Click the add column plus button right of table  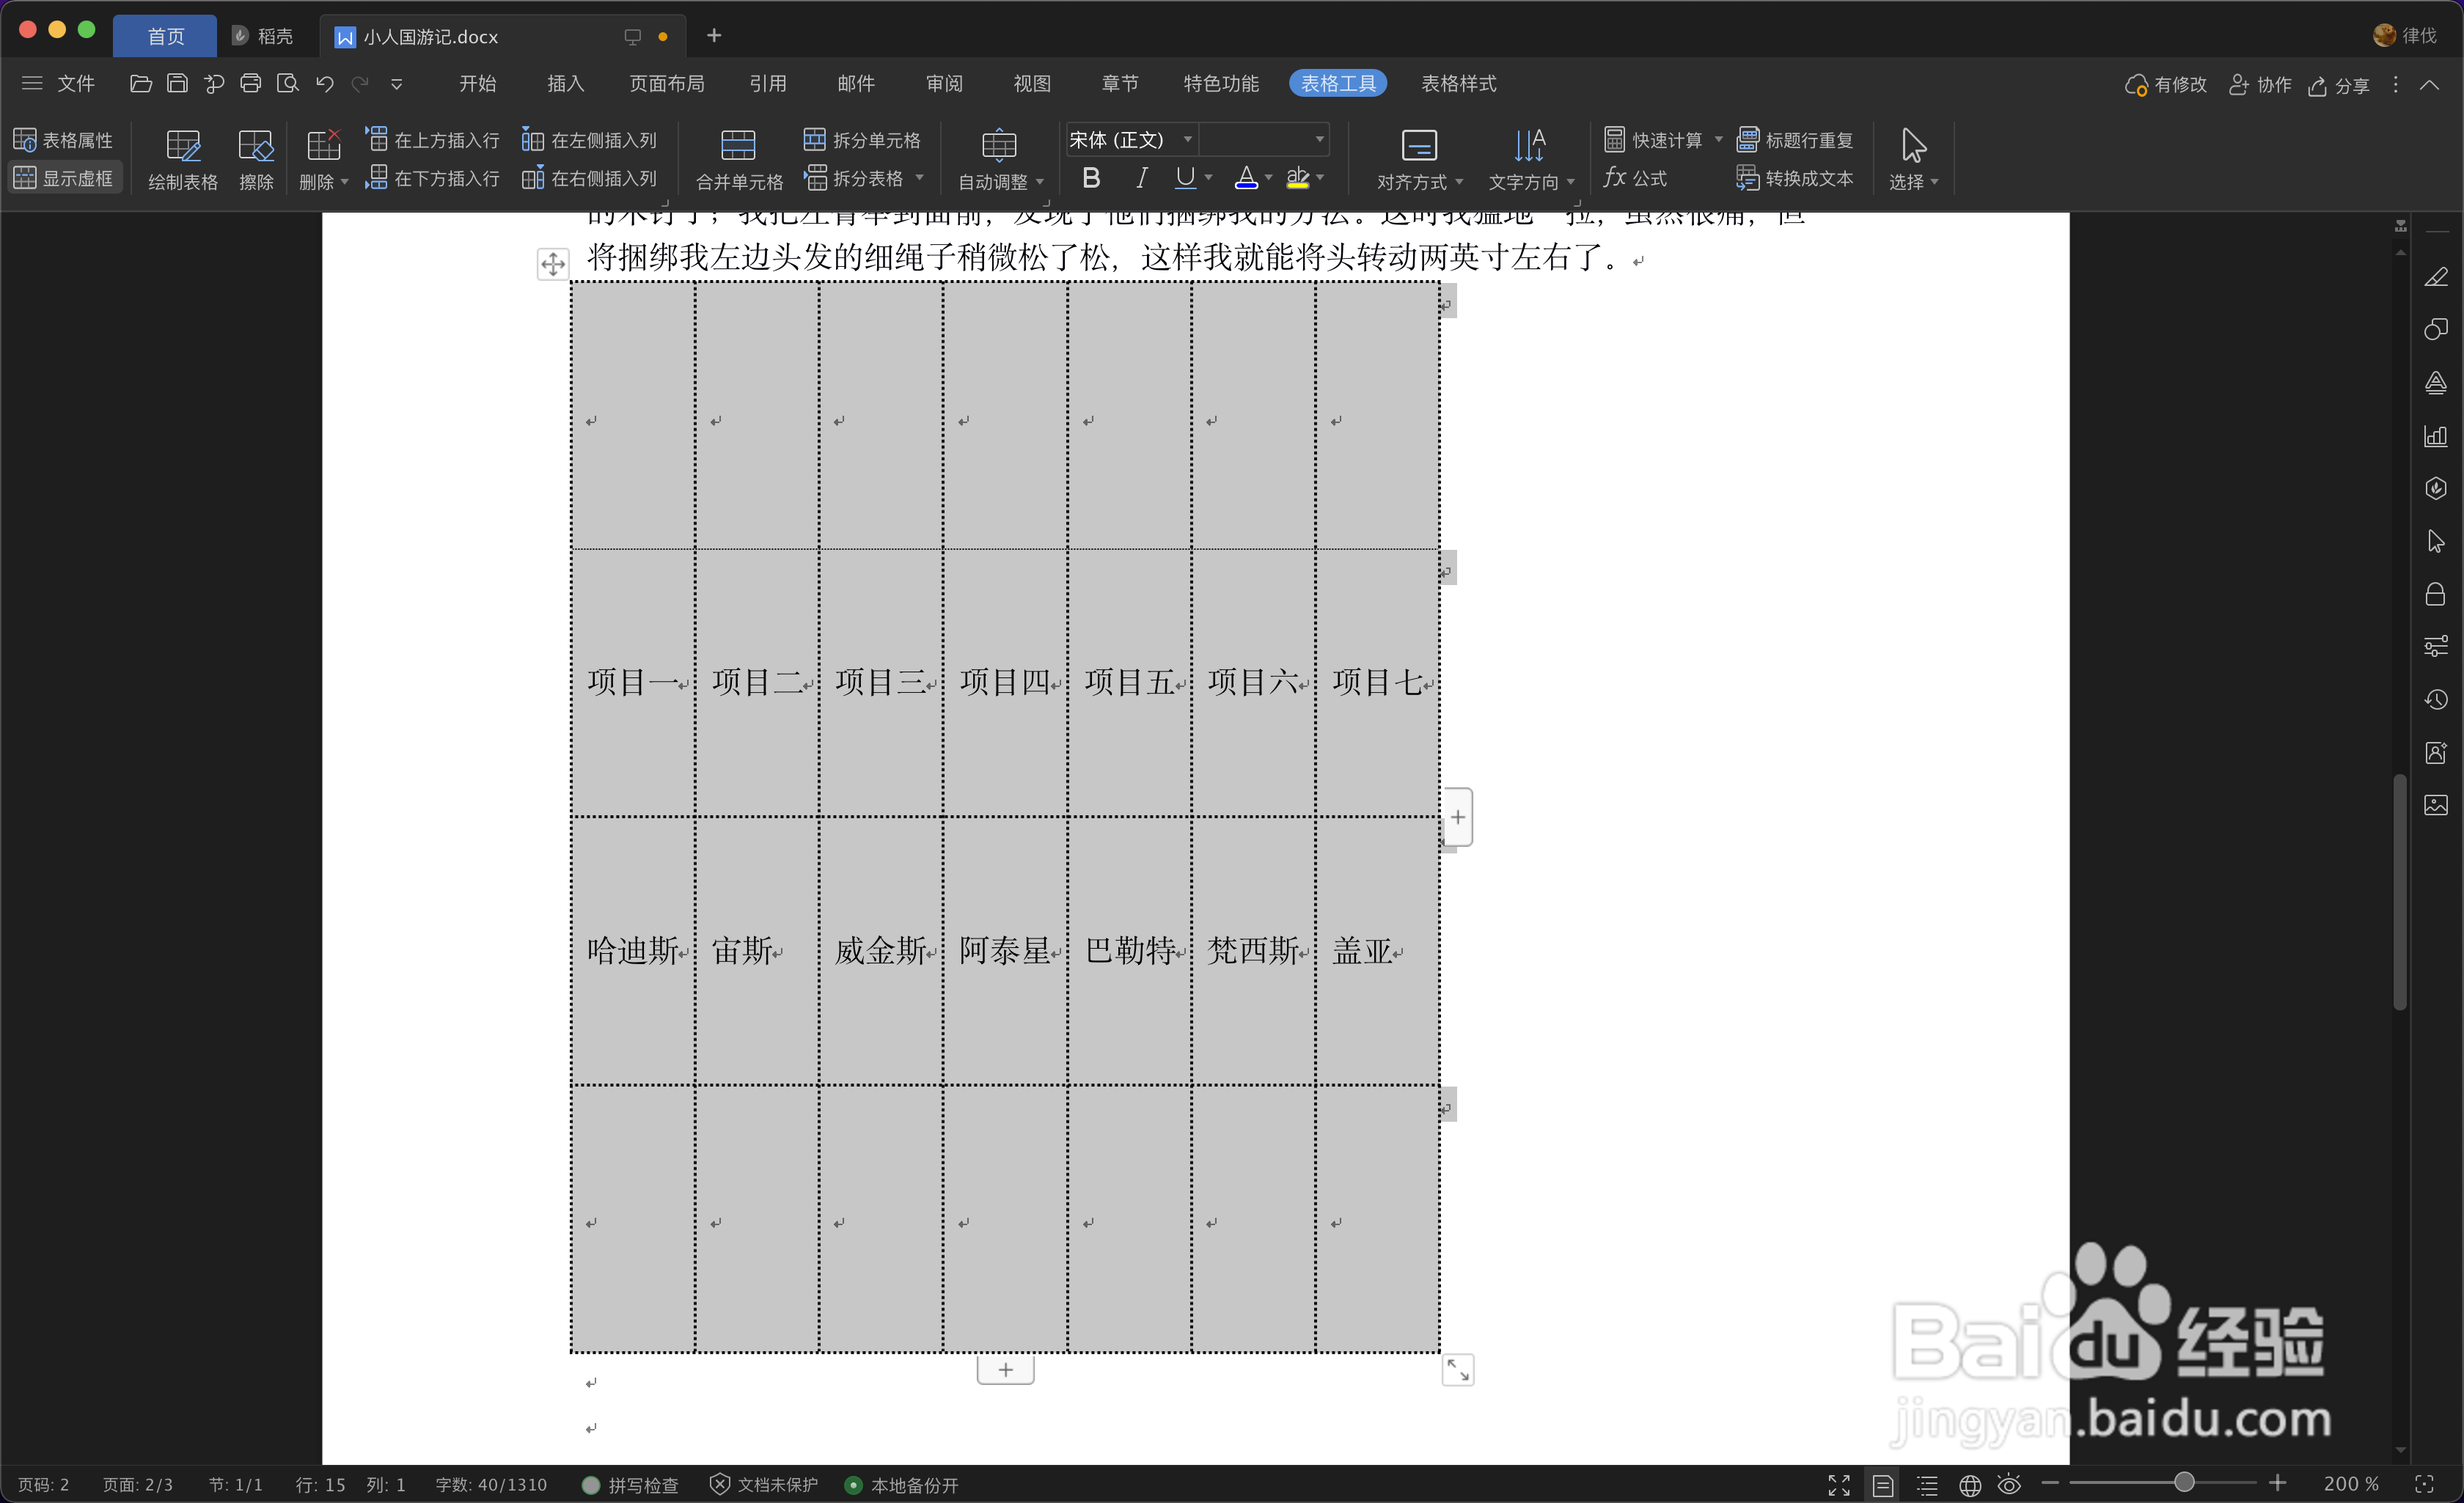(1458, 817)
